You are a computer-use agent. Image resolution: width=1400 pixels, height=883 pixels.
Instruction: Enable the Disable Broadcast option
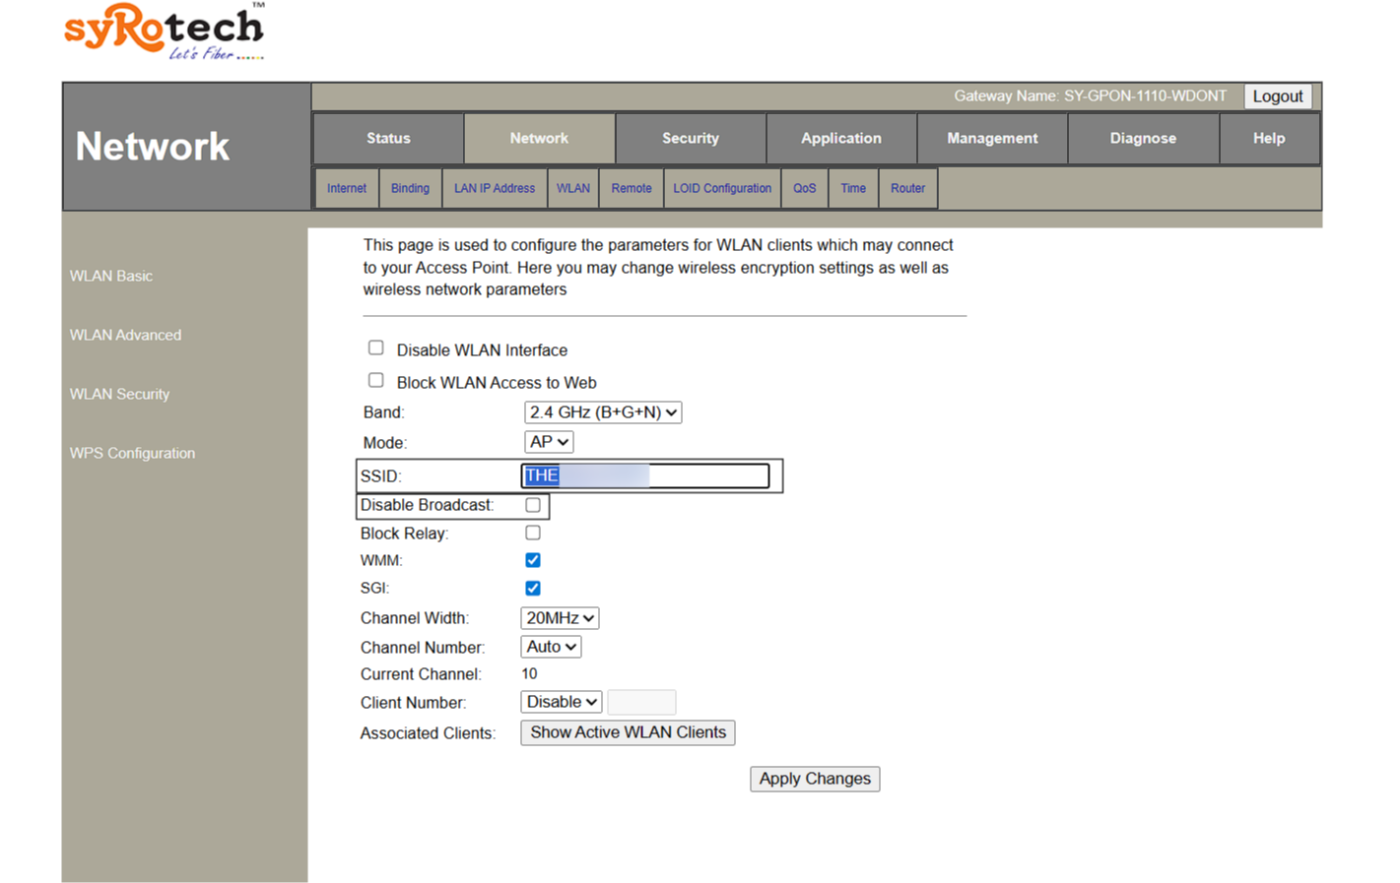532,505
